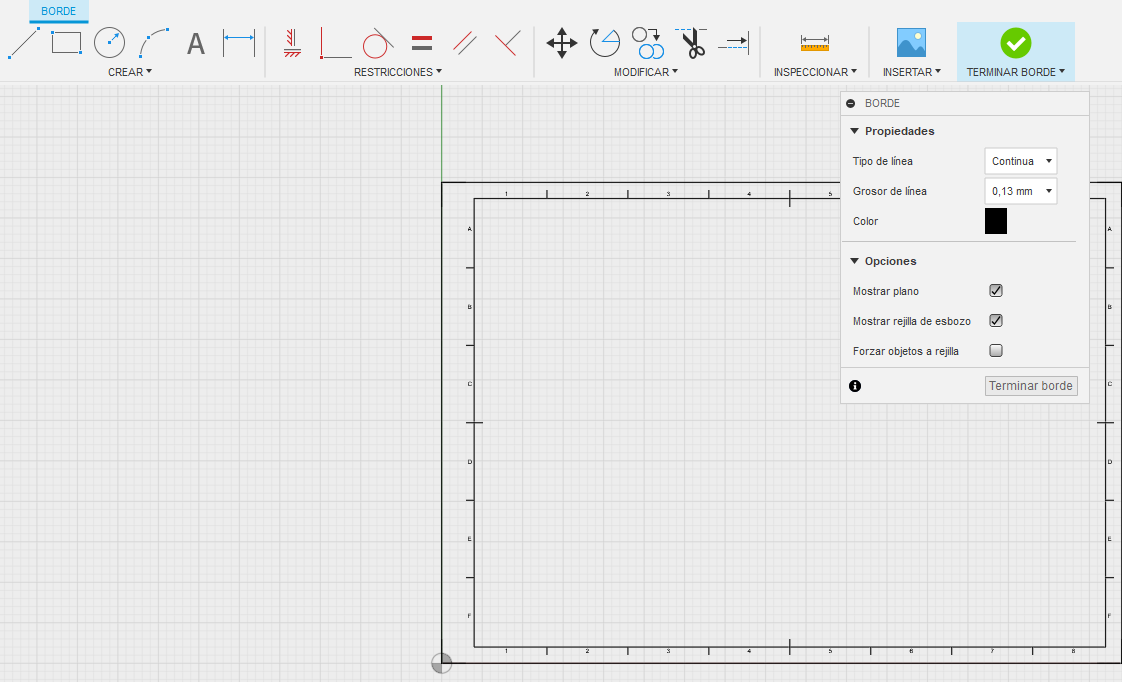Image resolution: width=1122 pixels, height=682 pixels.
Task: Open Tipo de línea Continua dropdown
Action: (x=1021, y=161)
